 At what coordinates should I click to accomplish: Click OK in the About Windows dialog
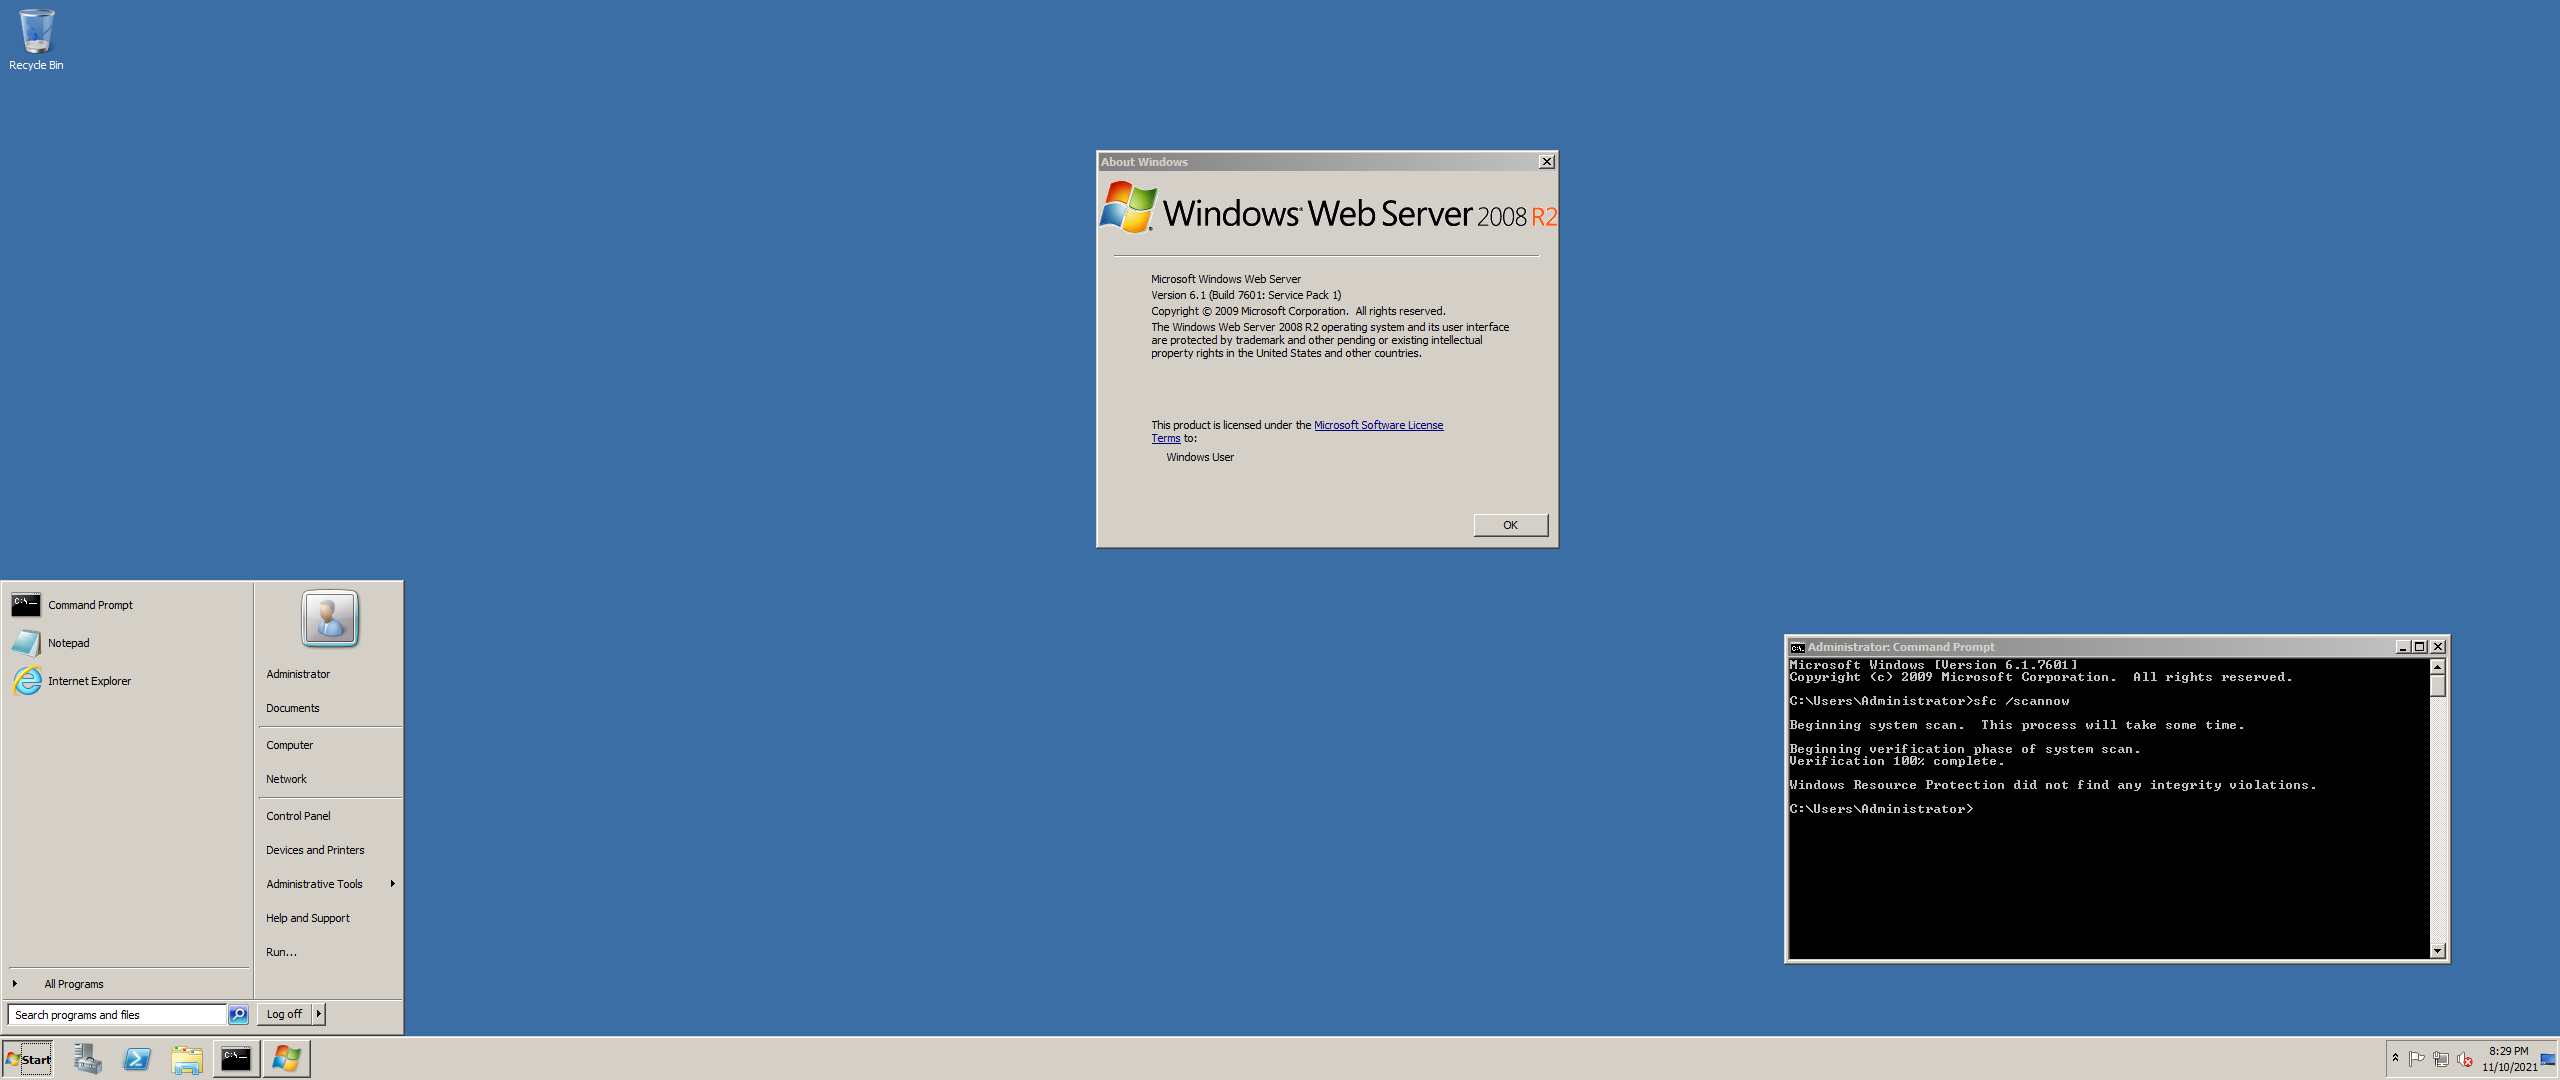click(x=1510, y=525)
